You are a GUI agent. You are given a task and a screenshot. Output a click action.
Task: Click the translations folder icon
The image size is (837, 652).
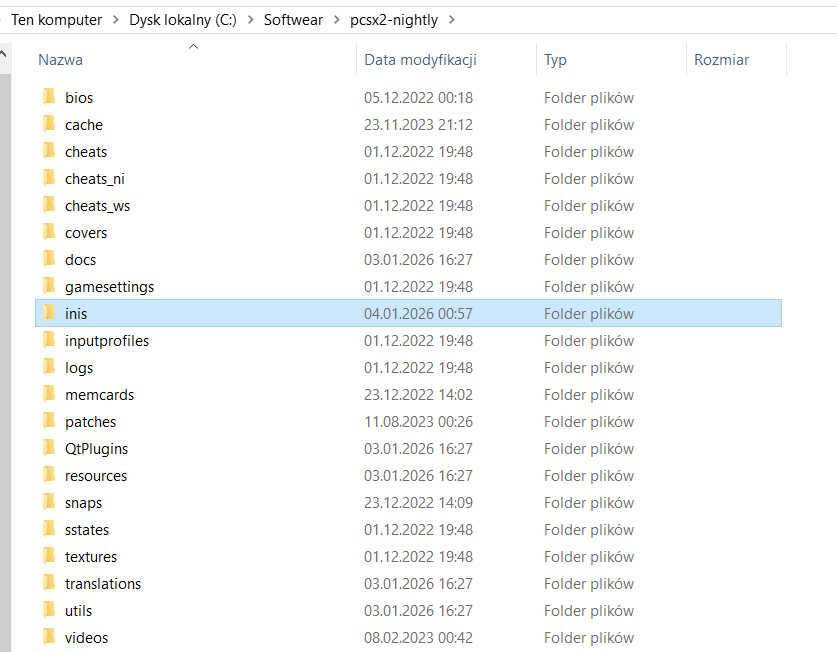(49, 583)
